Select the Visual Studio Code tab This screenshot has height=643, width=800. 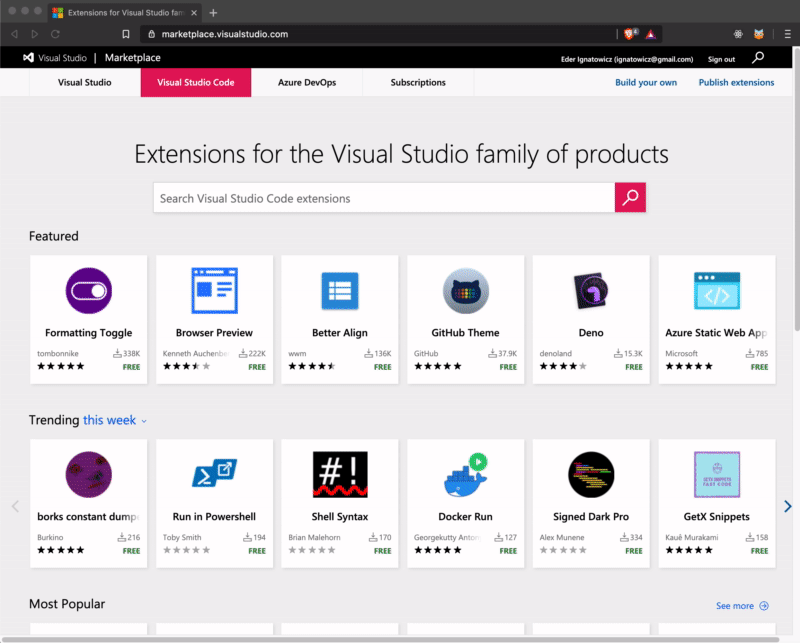(196, 82)
